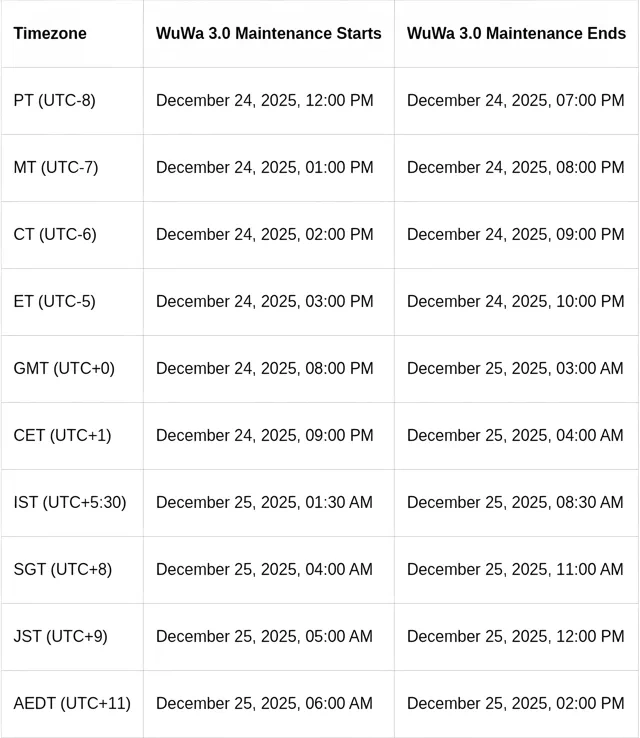640x738 pixels.
Task: Select the WuWa 3.0 Maintenance Starts header
Action: [x=268, y=34]
